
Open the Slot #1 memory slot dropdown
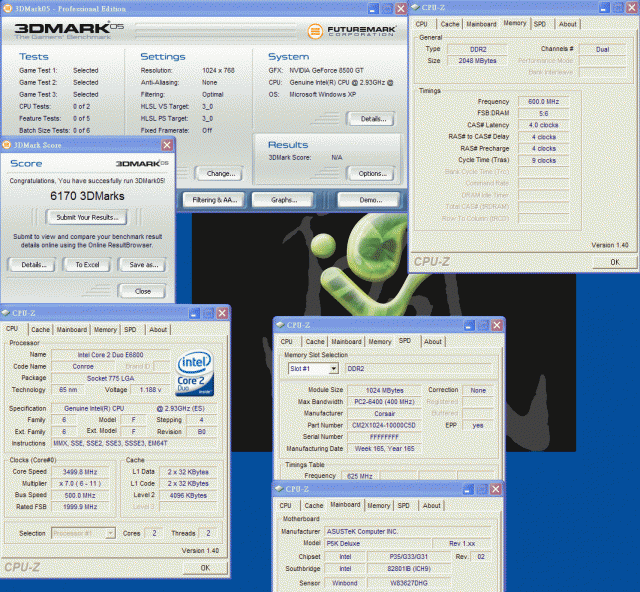click(x=334, y=369)
